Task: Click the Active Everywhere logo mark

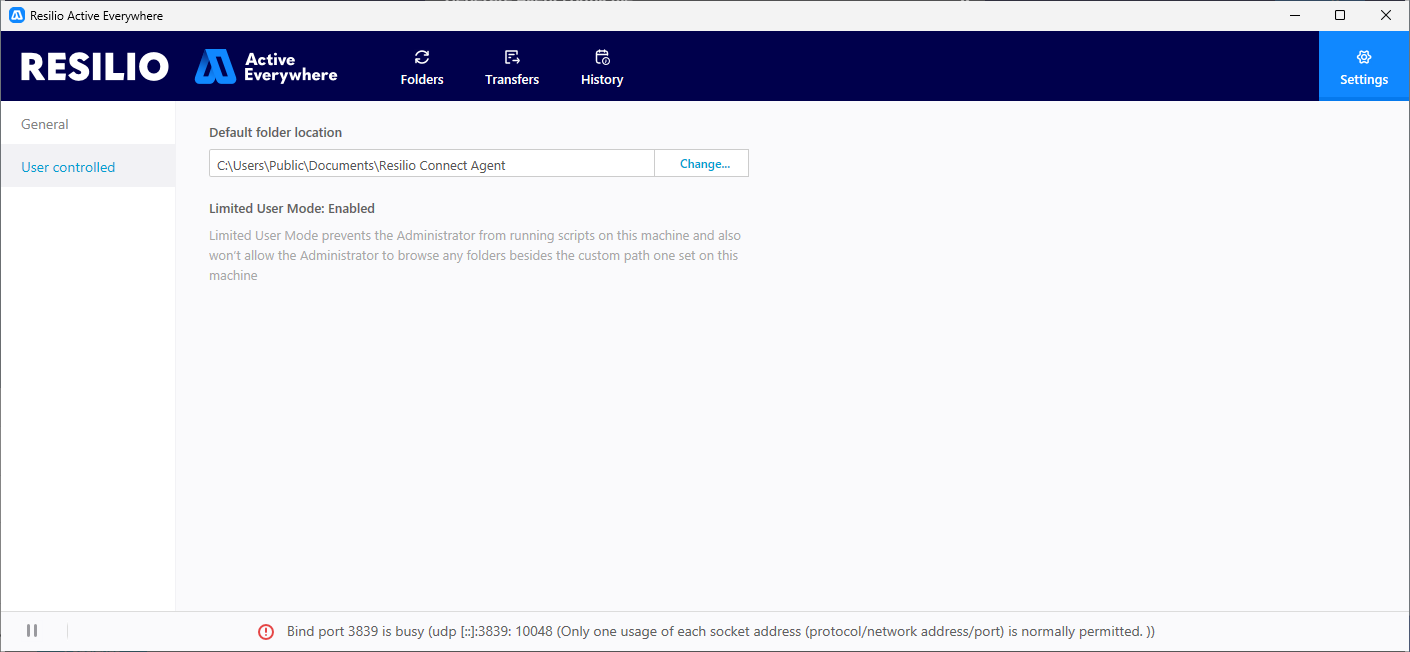Action: [214, 67]
